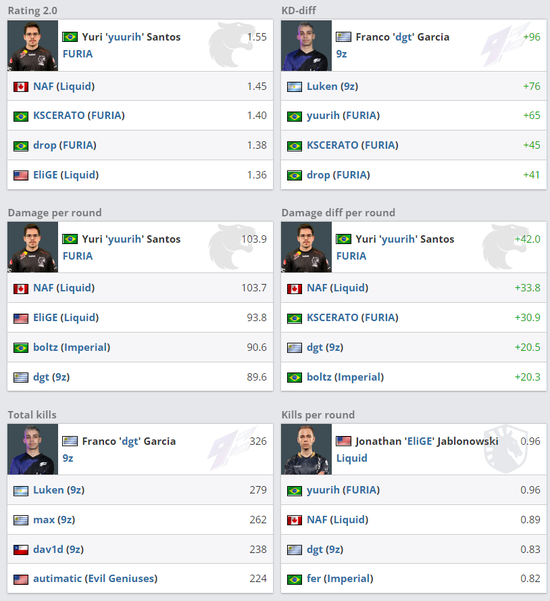The image size is (550, 601).
Task: Open Franco 'dgt' Garcia in KD-diff
Action: 402,37
